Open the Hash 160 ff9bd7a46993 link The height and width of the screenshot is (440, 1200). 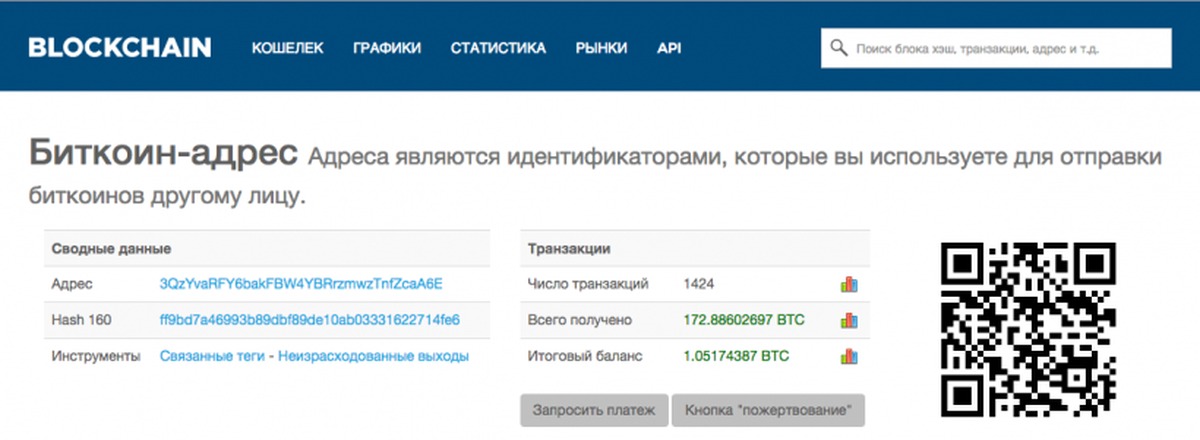tap(309, 320)
